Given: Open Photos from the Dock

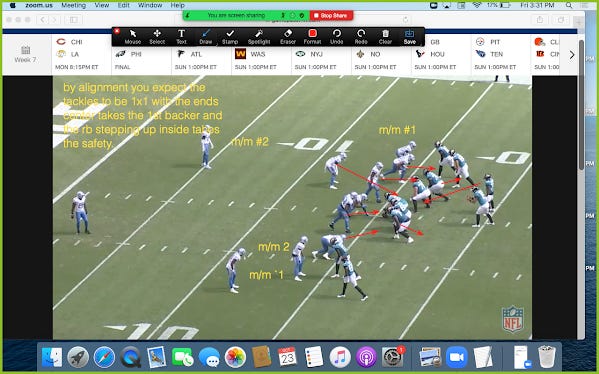Looking at the screenshot, I should tap(235, 357).
